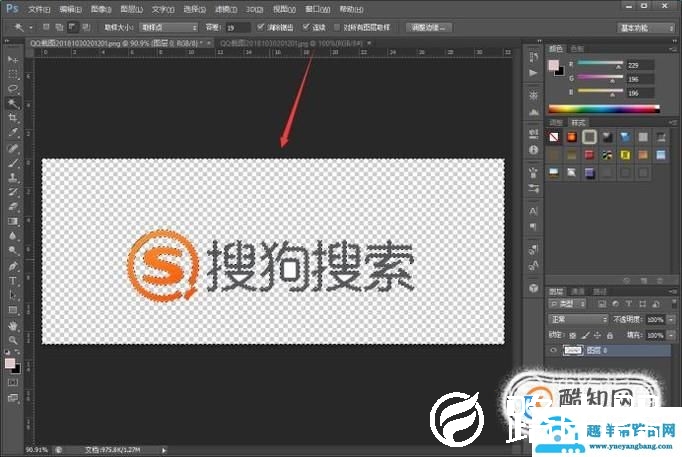This screenshot has height=457, width=682.
Task: Select the Lasso tool
Action: coord(13,89)
